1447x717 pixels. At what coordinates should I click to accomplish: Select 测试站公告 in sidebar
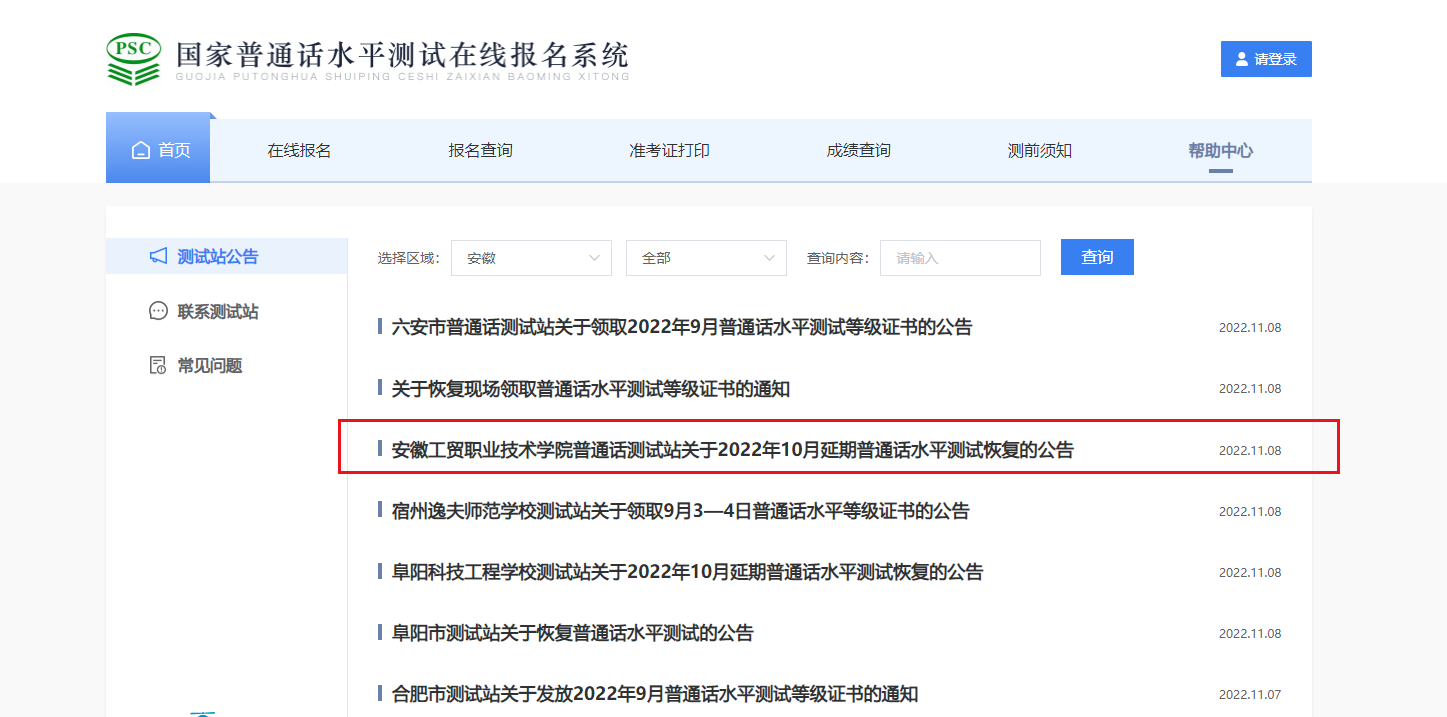226,256
